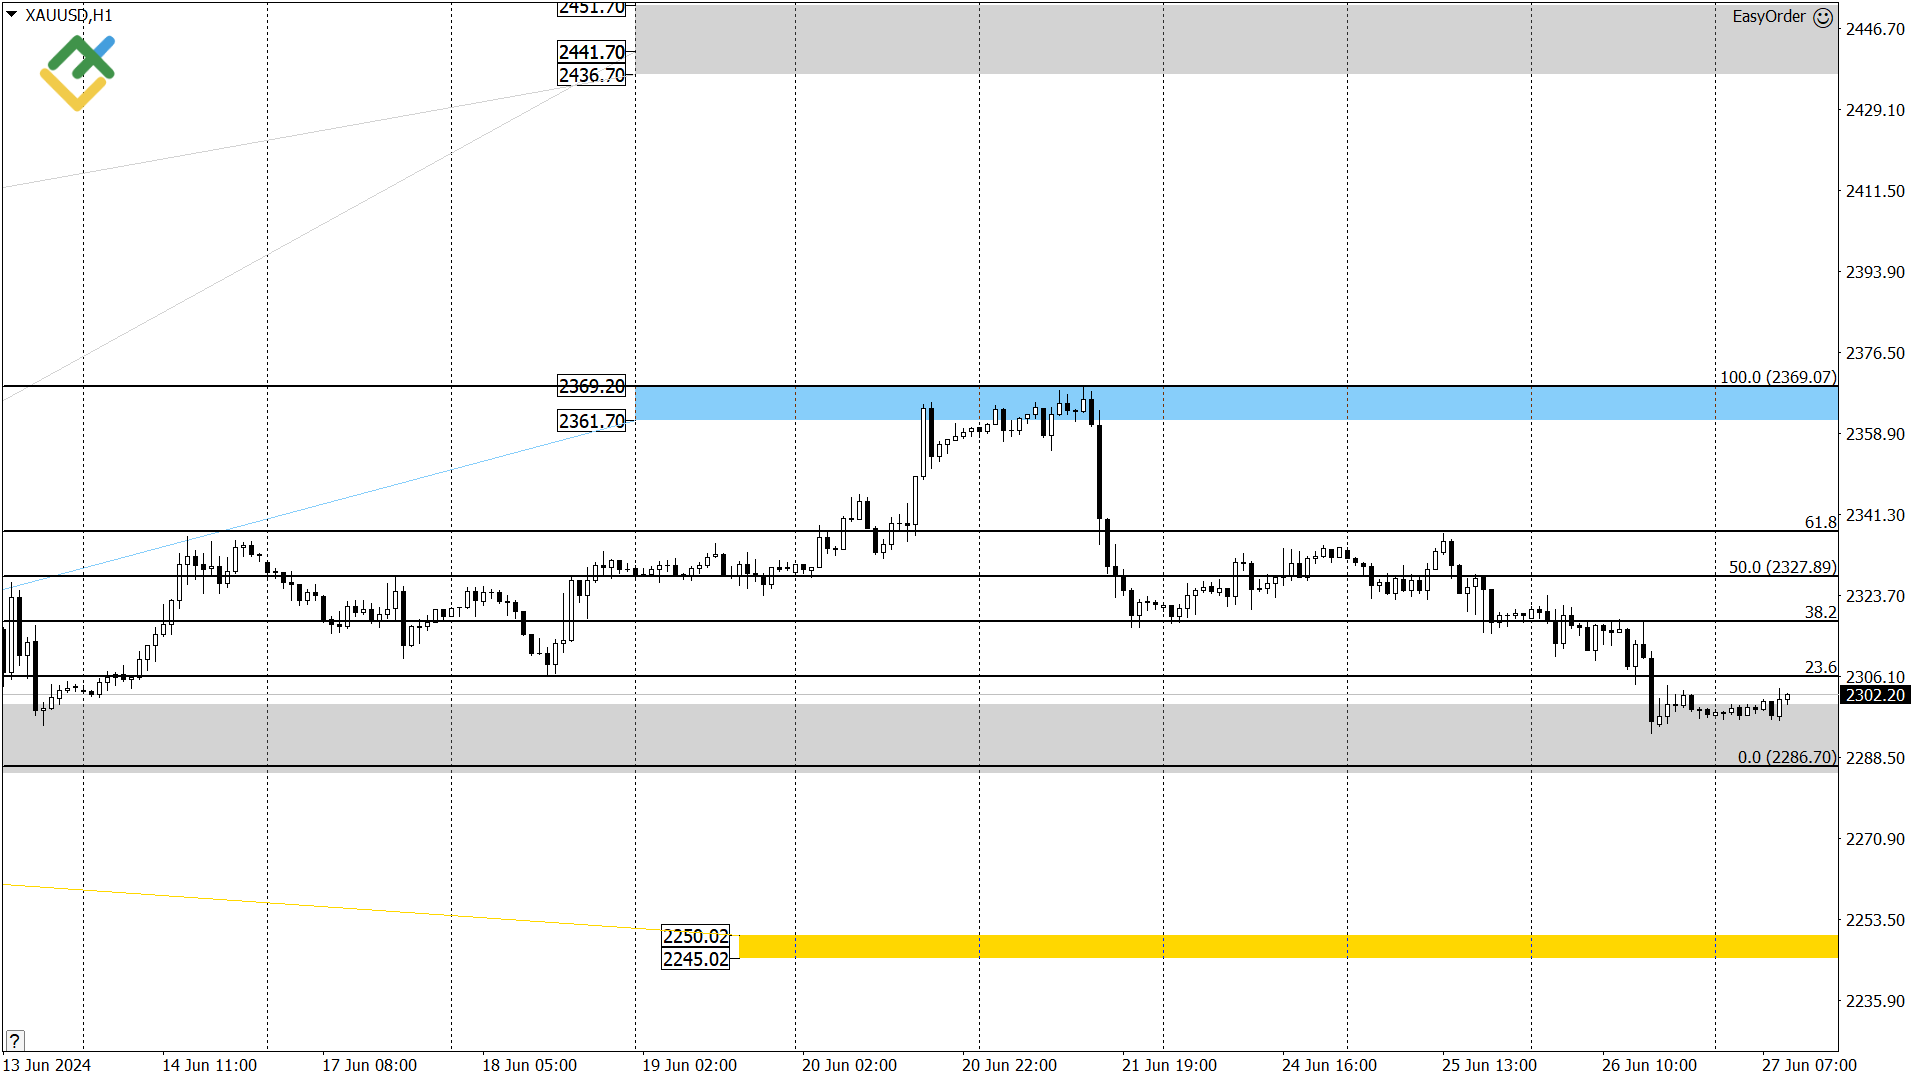Click the XAUUSD,H1 symbol label
This screenshot has width=1920, height=1080.
(x=68, y=15)
